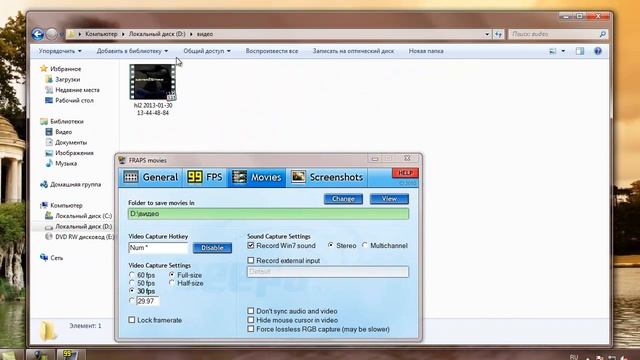Viewport: 640px width, 360px height.
Task: Refresh the Explorer address bar
Action: tap(498, 34)
